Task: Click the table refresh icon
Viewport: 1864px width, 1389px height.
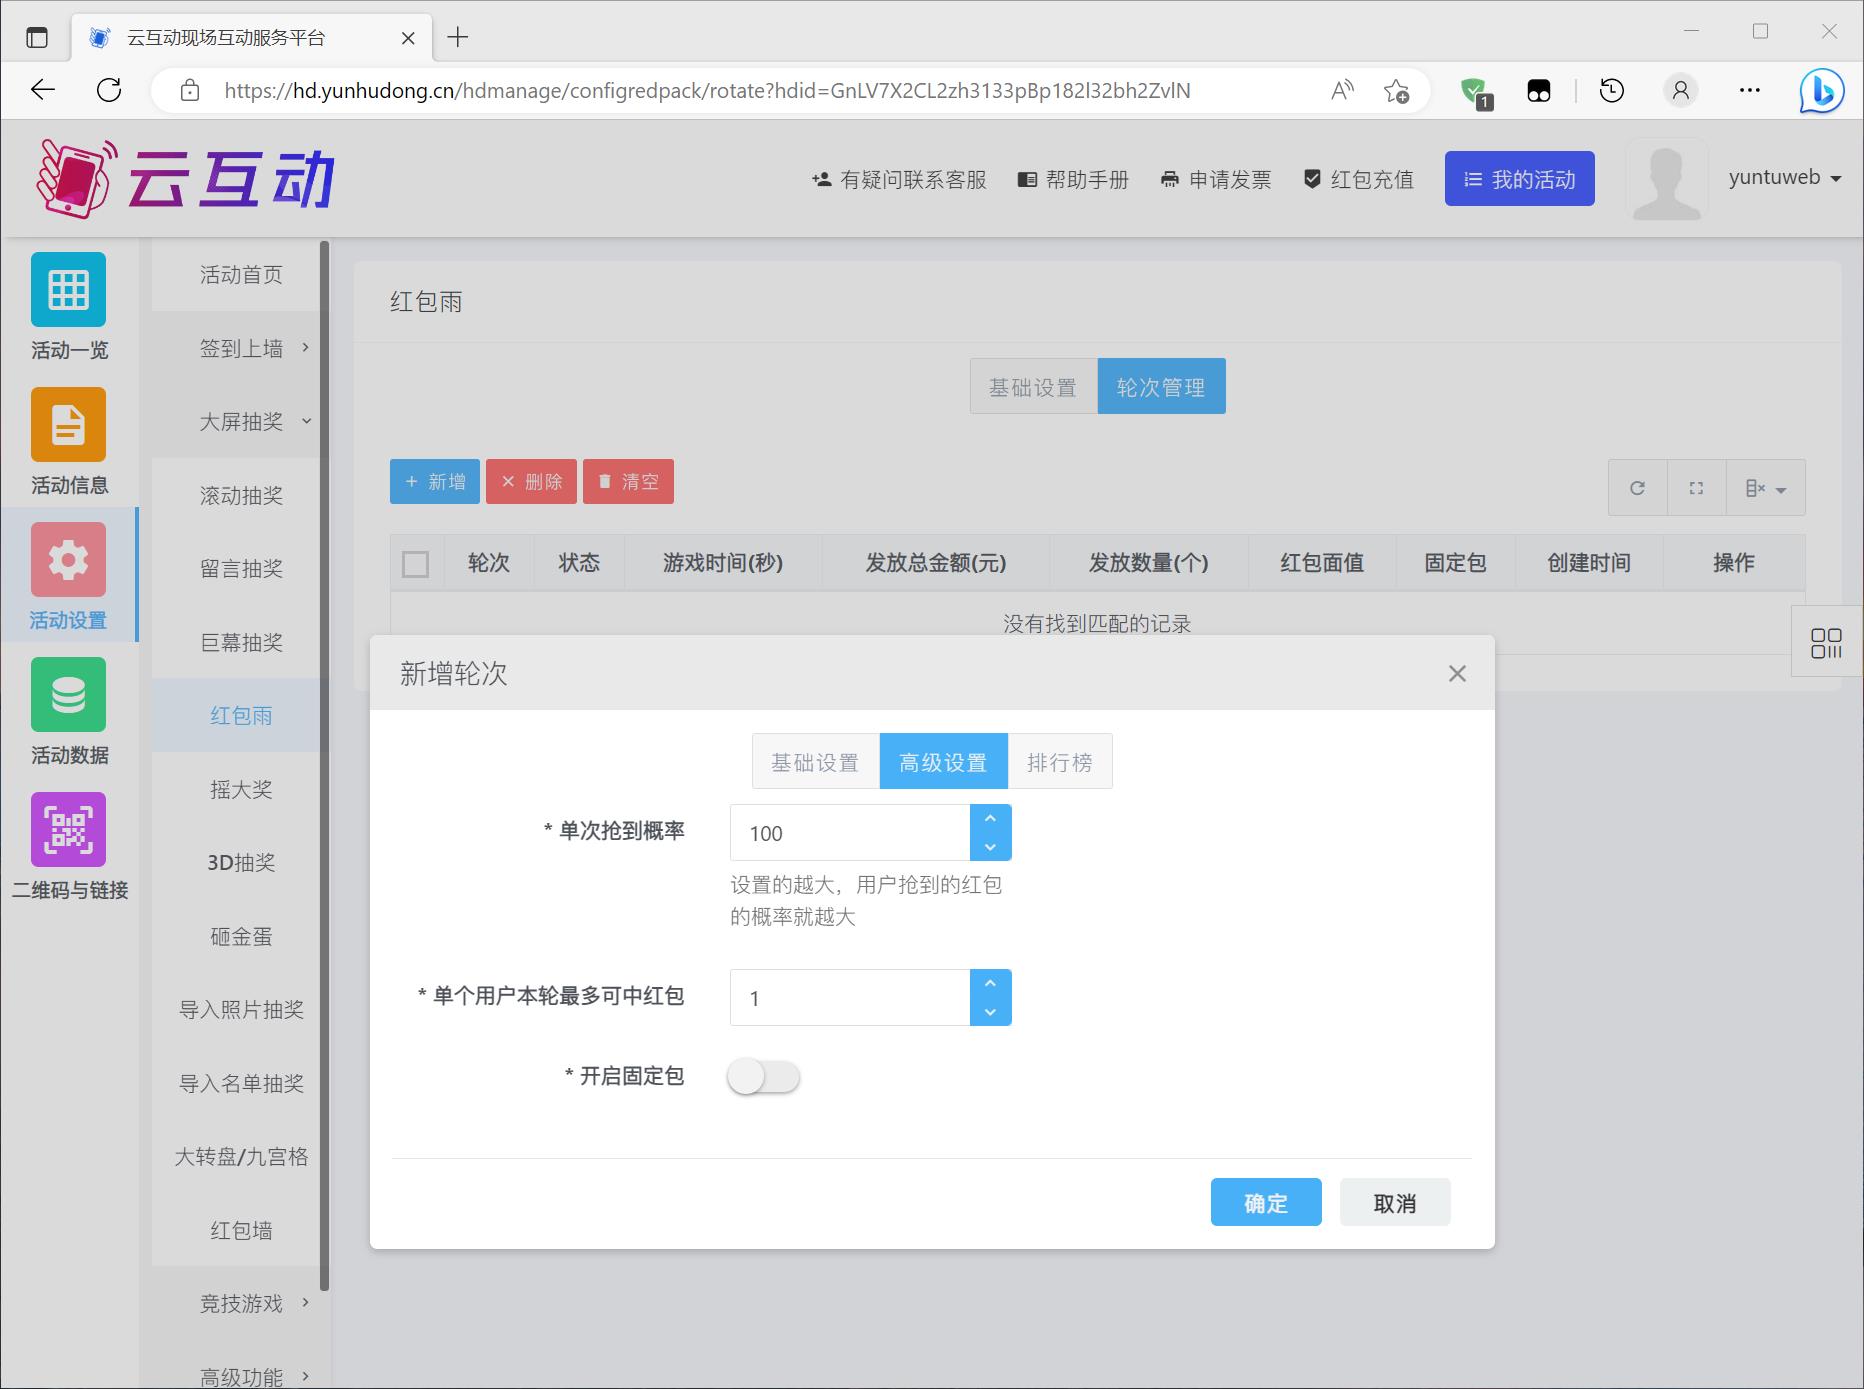Action: [x=1637, y=488]
